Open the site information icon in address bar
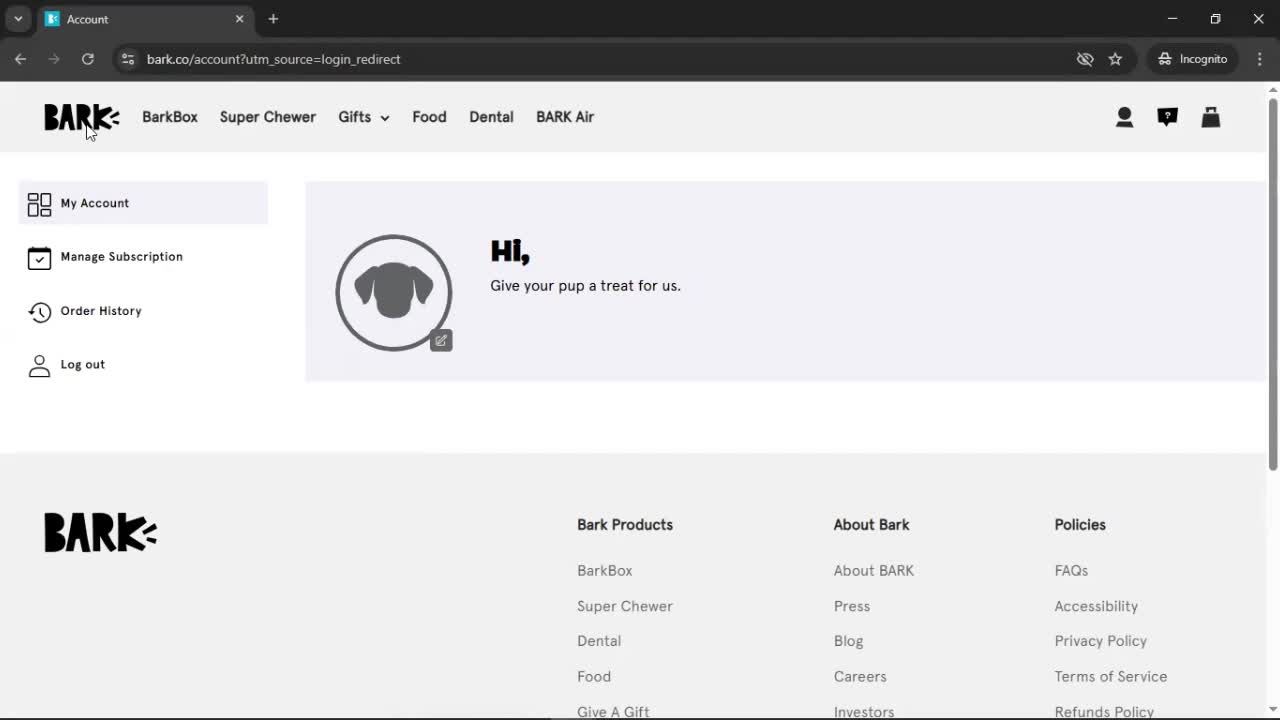Viewport: 1280px width, 720px height. [127, 59]
